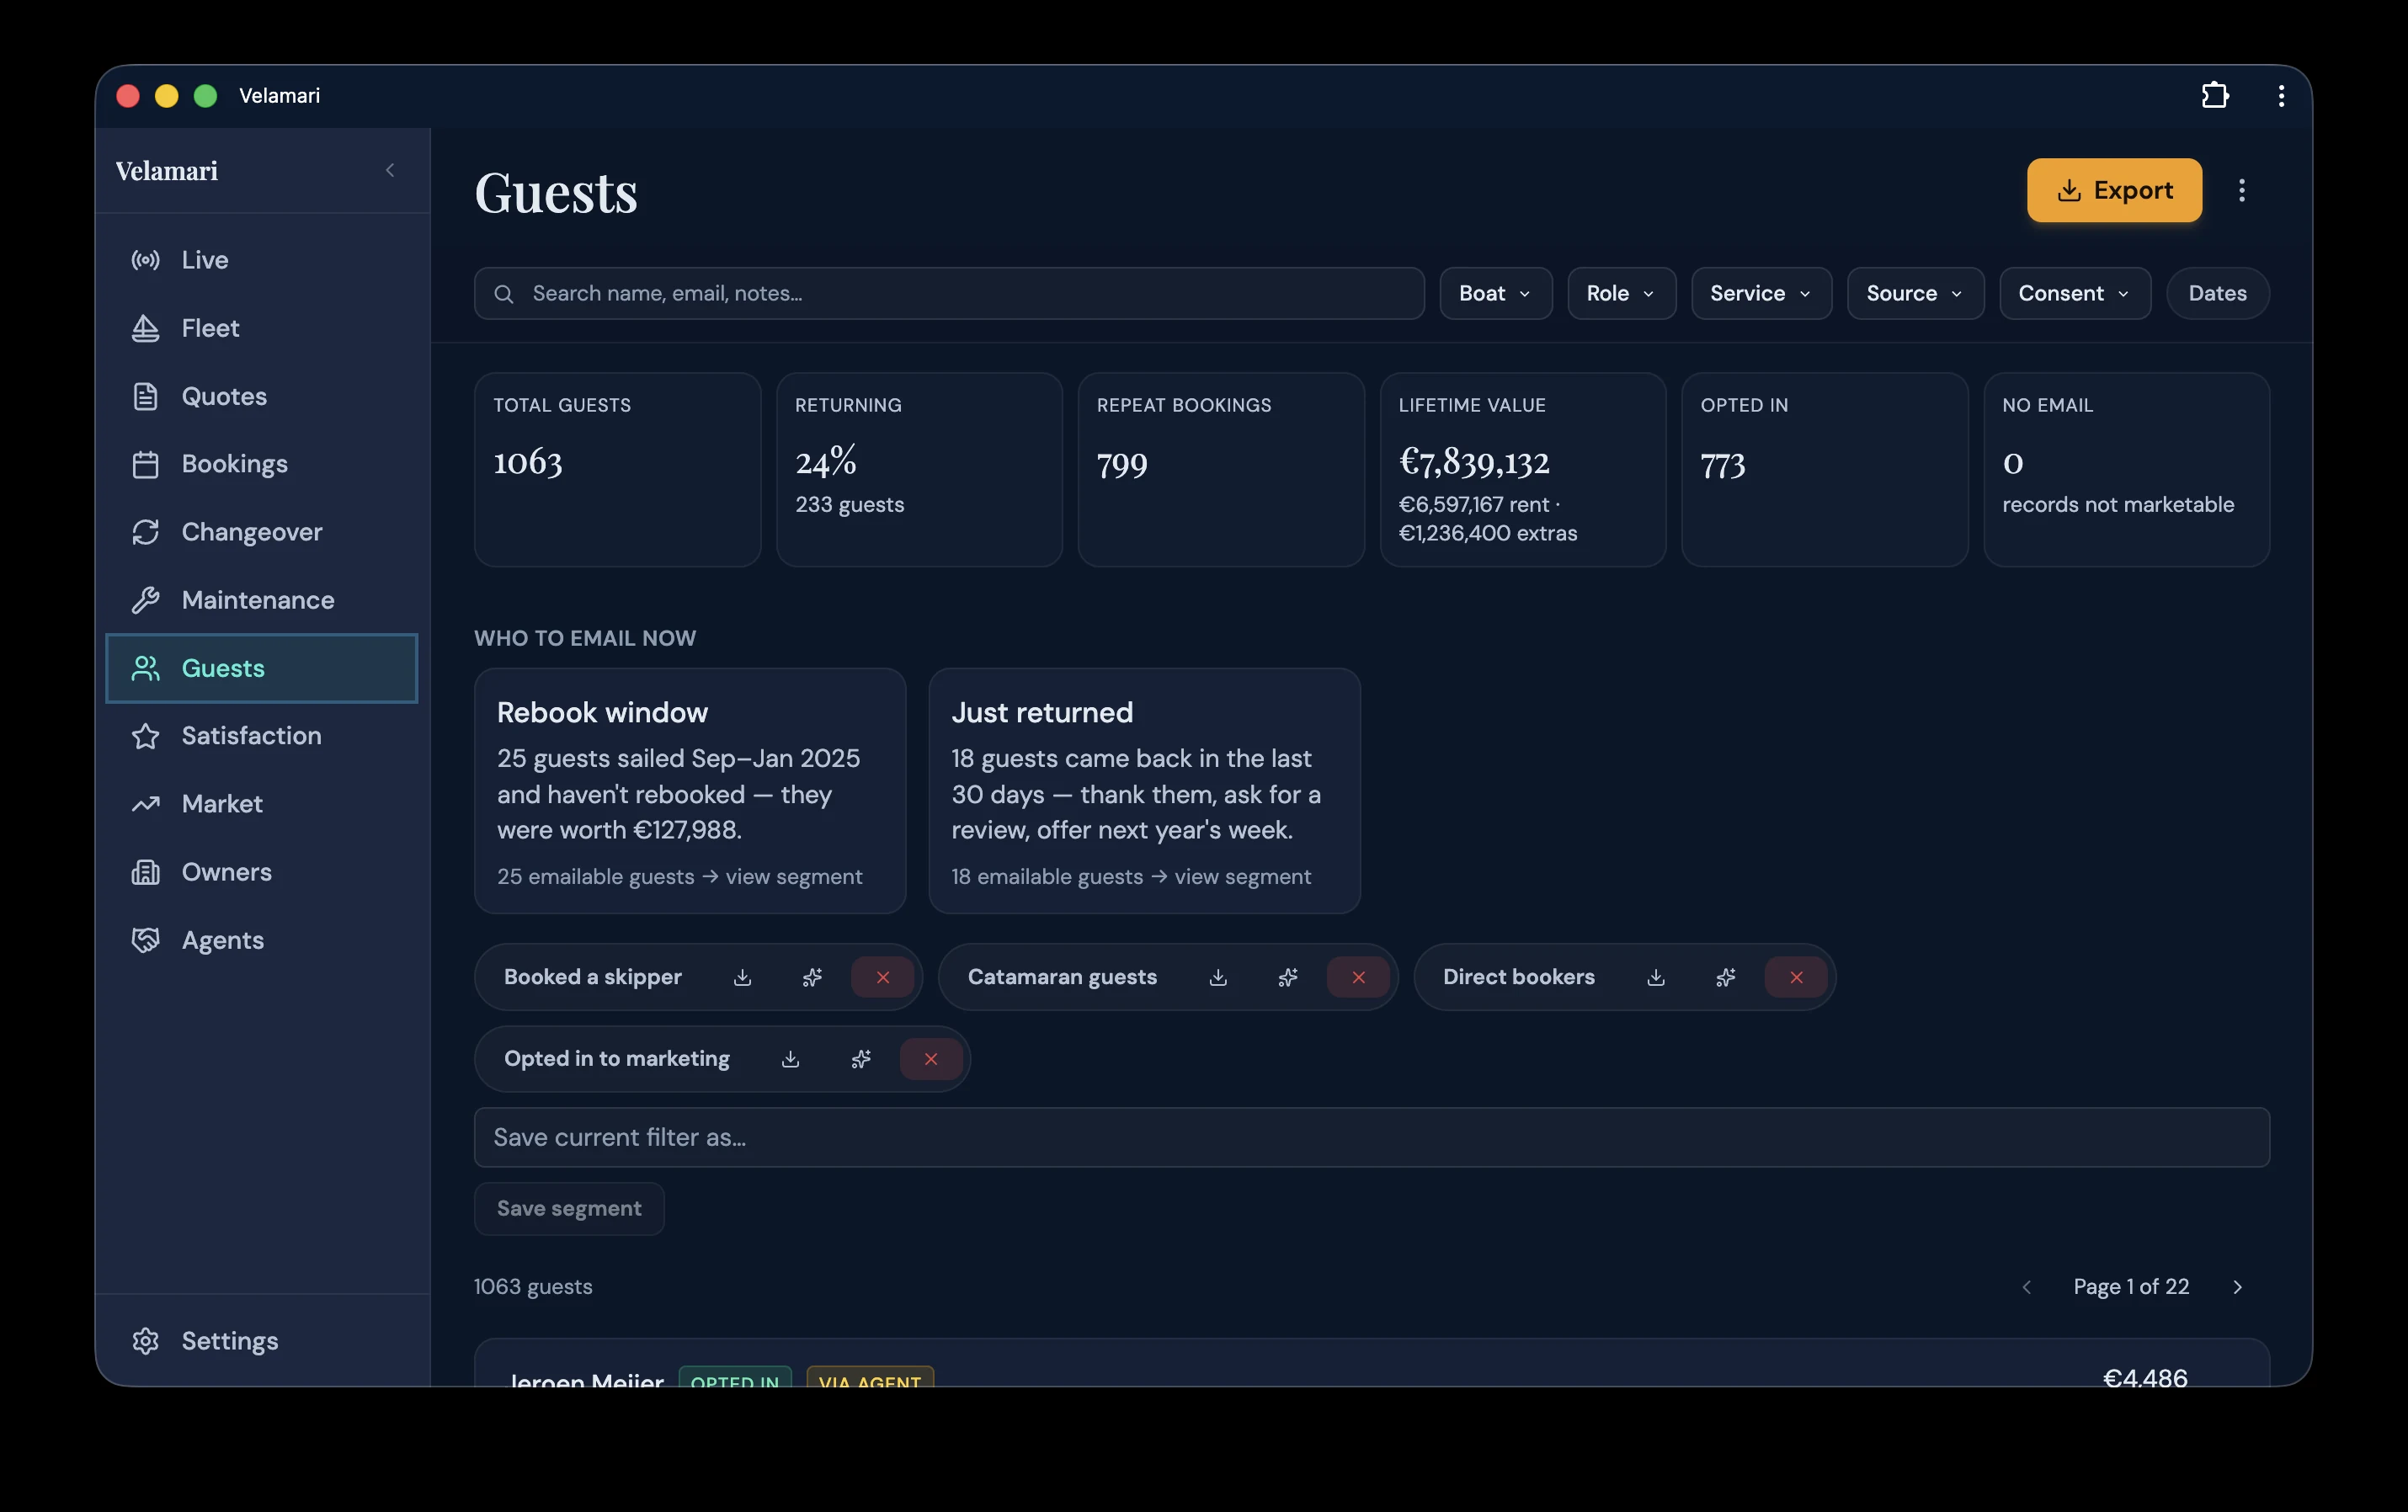Viewport: 2408px width, 1512px height.
Task: Delete the Direct bookers segment
Action: 1796,977
